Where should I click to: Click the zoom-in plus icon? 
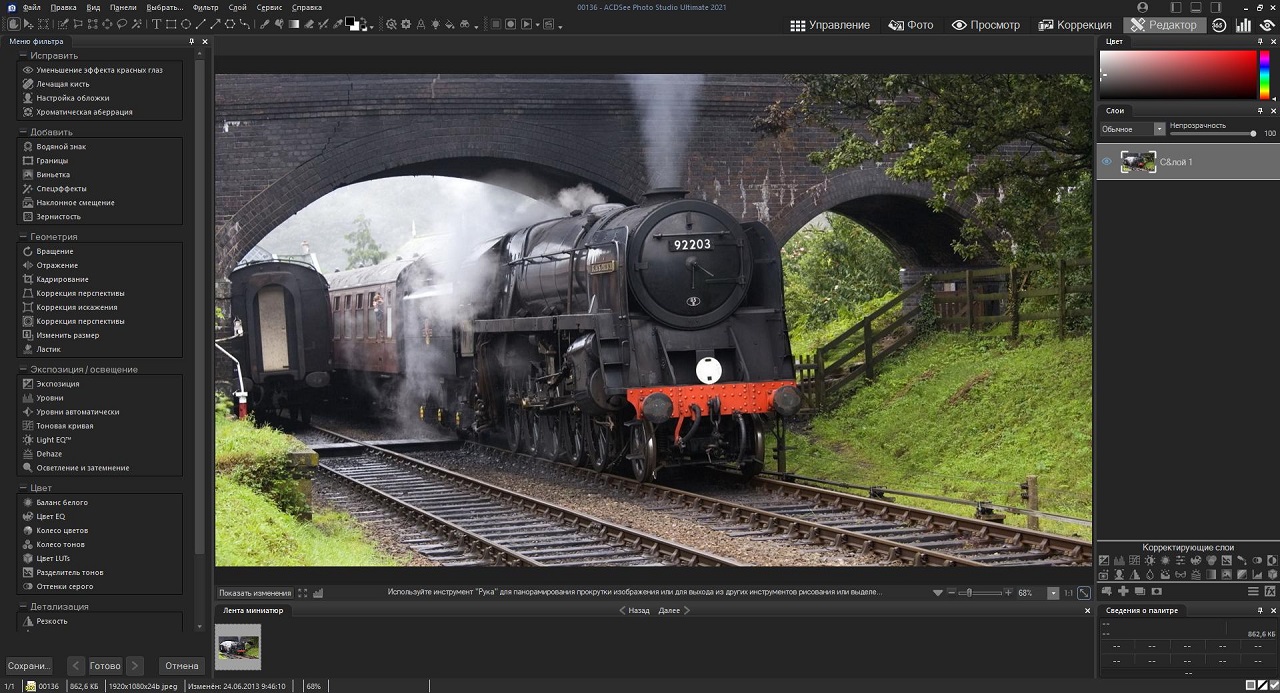[x=1008, y=593]
